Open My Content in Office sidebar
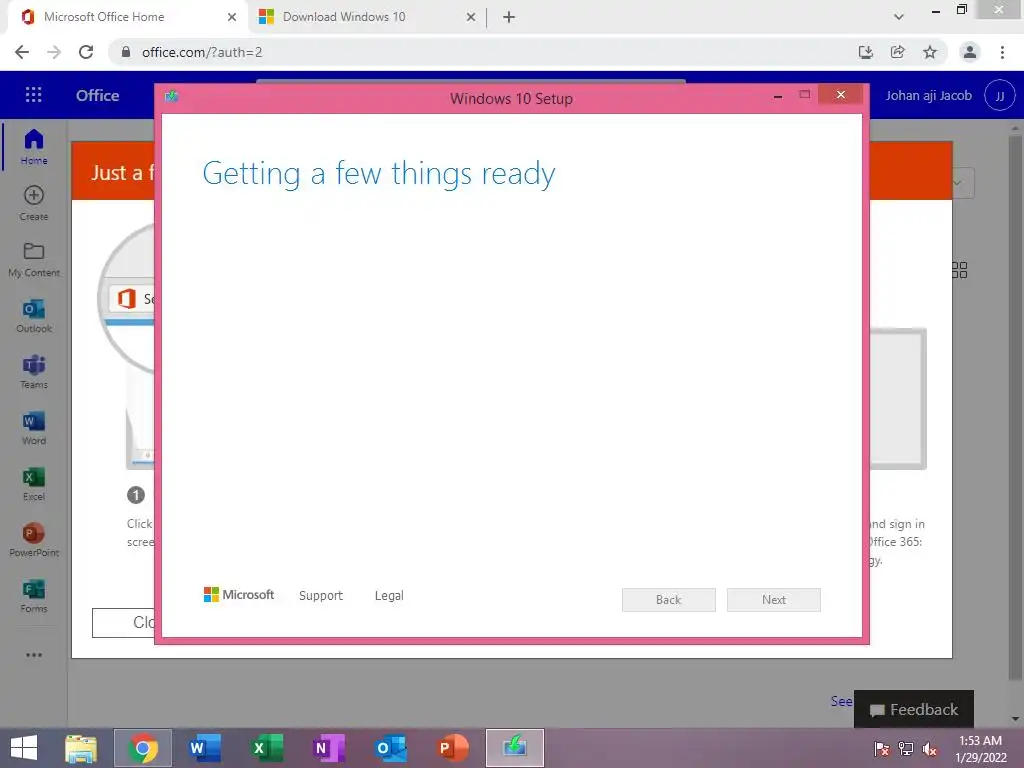The image size is (1024, 768). (x=34, y=259)
